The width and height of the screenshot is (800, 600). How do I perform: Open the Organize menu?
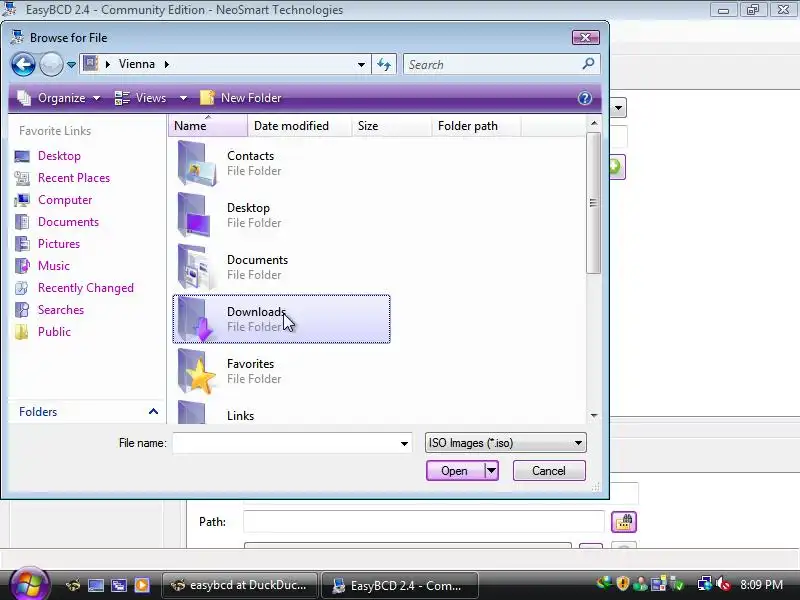[59, 98]
